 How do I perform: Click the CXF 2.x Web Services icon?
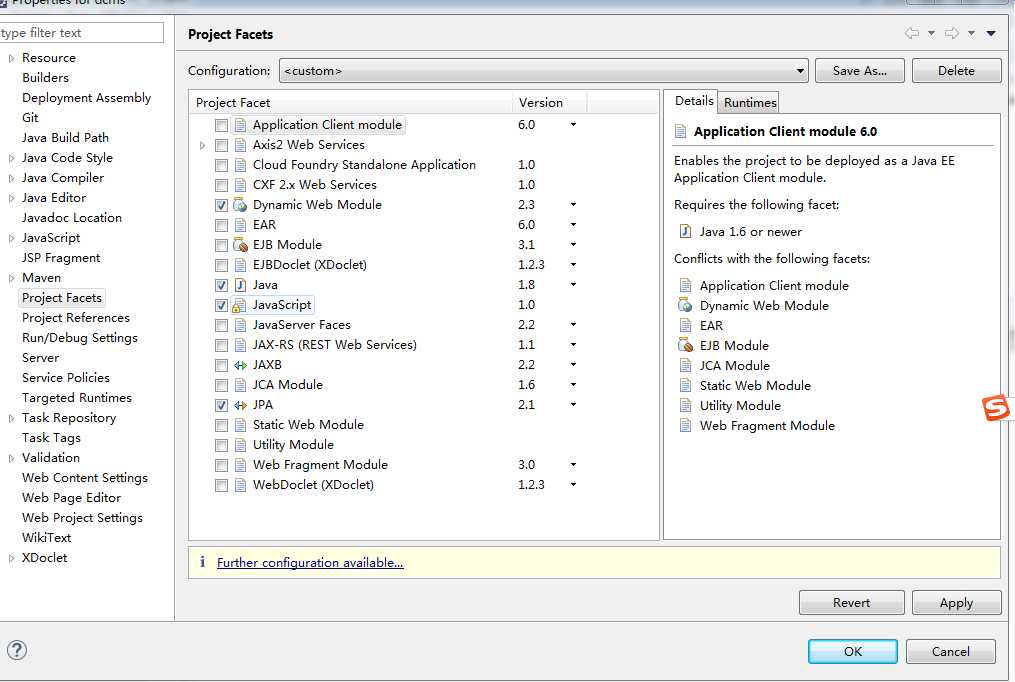pyautogui.click(x=240, y=185)
